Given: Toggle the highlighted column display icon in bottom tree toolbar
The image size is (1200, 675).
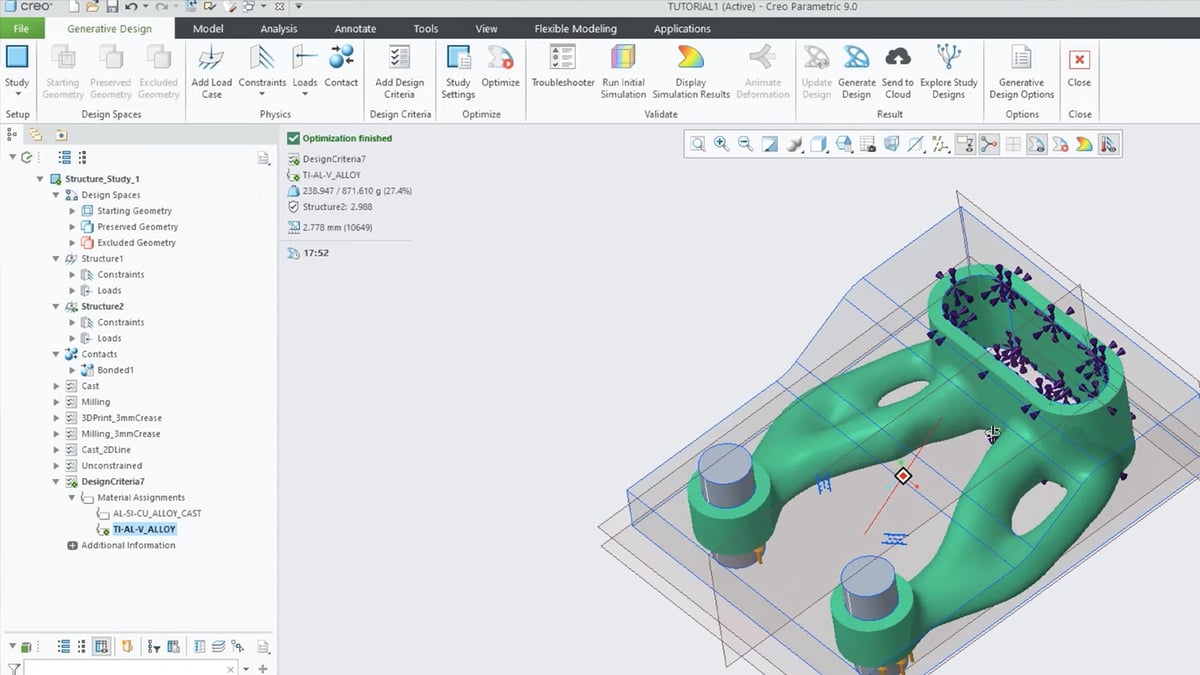Looking at the screenshot, I should click(x=101, y=647).
